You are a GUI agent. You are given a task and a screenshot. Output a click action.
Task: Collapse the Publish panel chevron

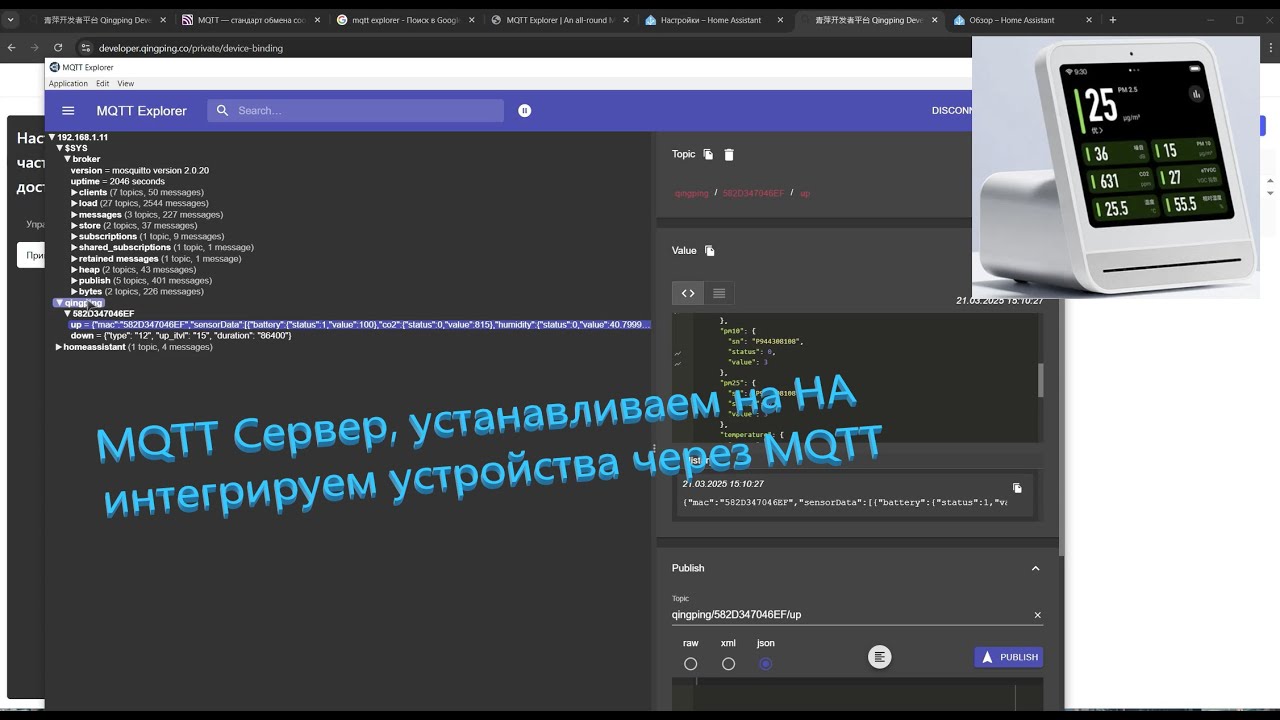point(1035,568)
